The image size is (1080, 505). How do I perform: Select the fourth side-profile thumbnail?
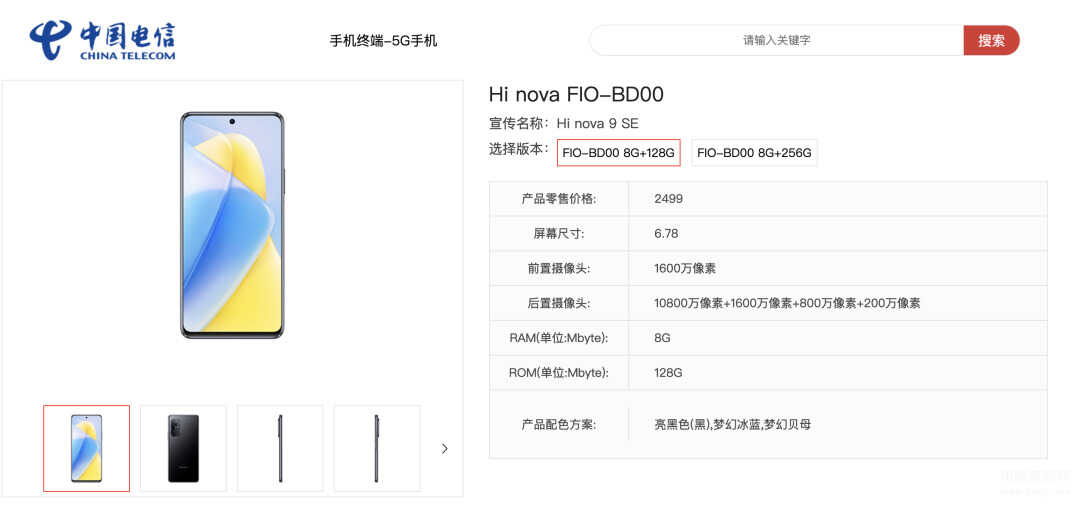[377, 449]
